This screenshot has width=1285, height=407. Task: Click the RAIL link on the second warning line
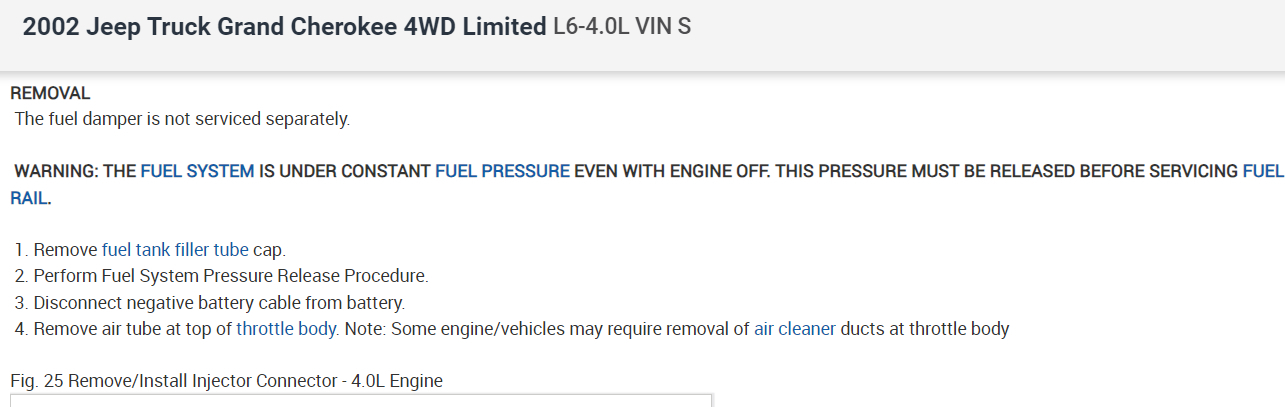pos(30,198)
